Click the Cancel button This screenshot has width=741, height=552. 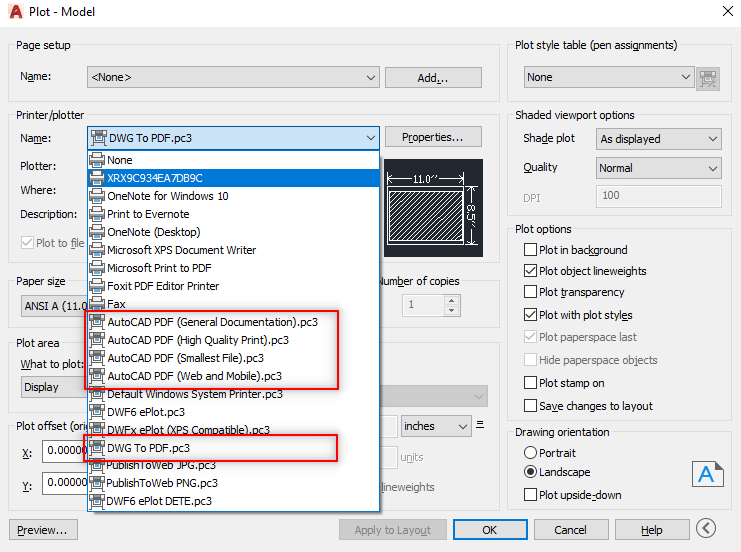[x=570, y=530]
